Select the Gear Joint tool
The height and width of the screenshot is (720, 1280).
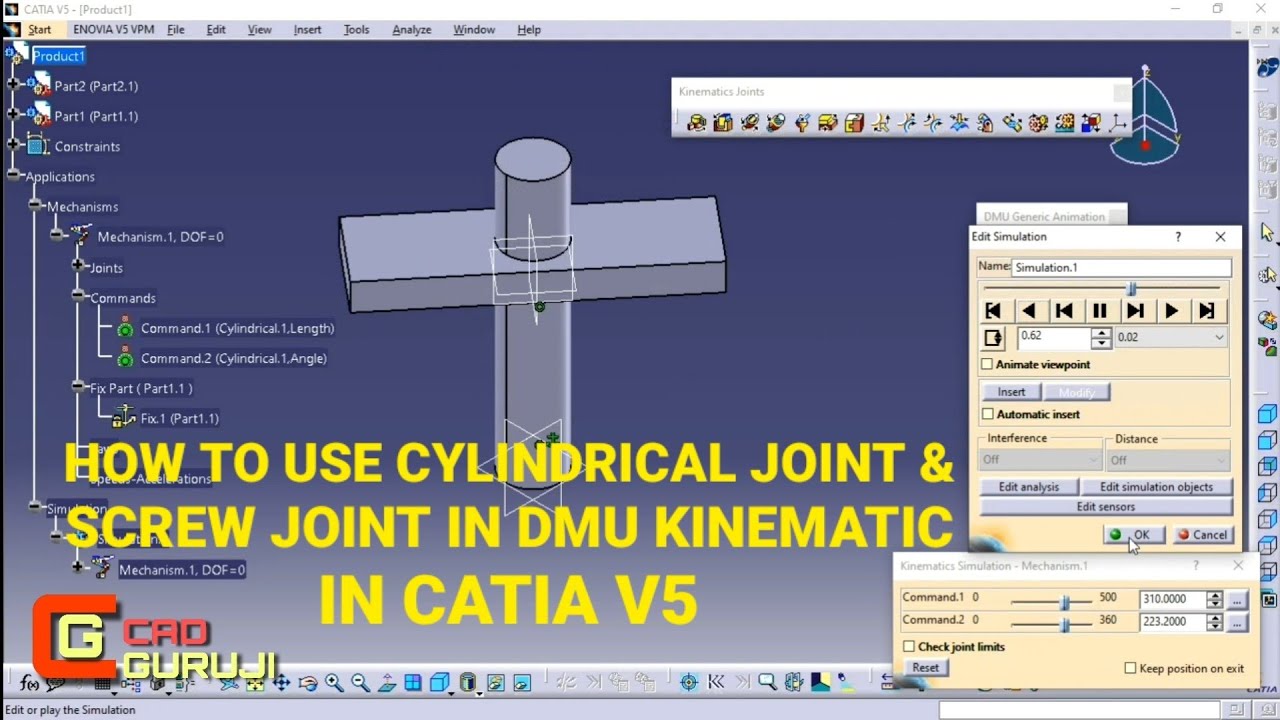point(1038,123)
